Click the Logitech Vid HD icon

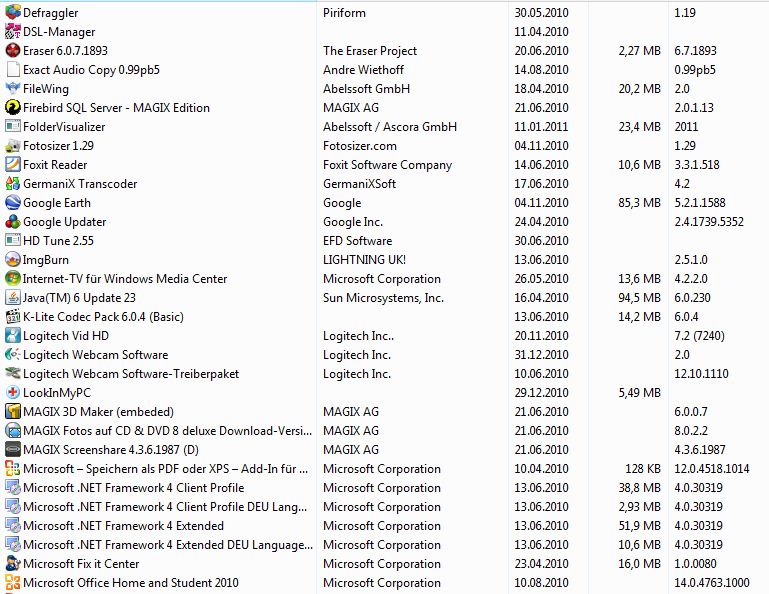13,336
